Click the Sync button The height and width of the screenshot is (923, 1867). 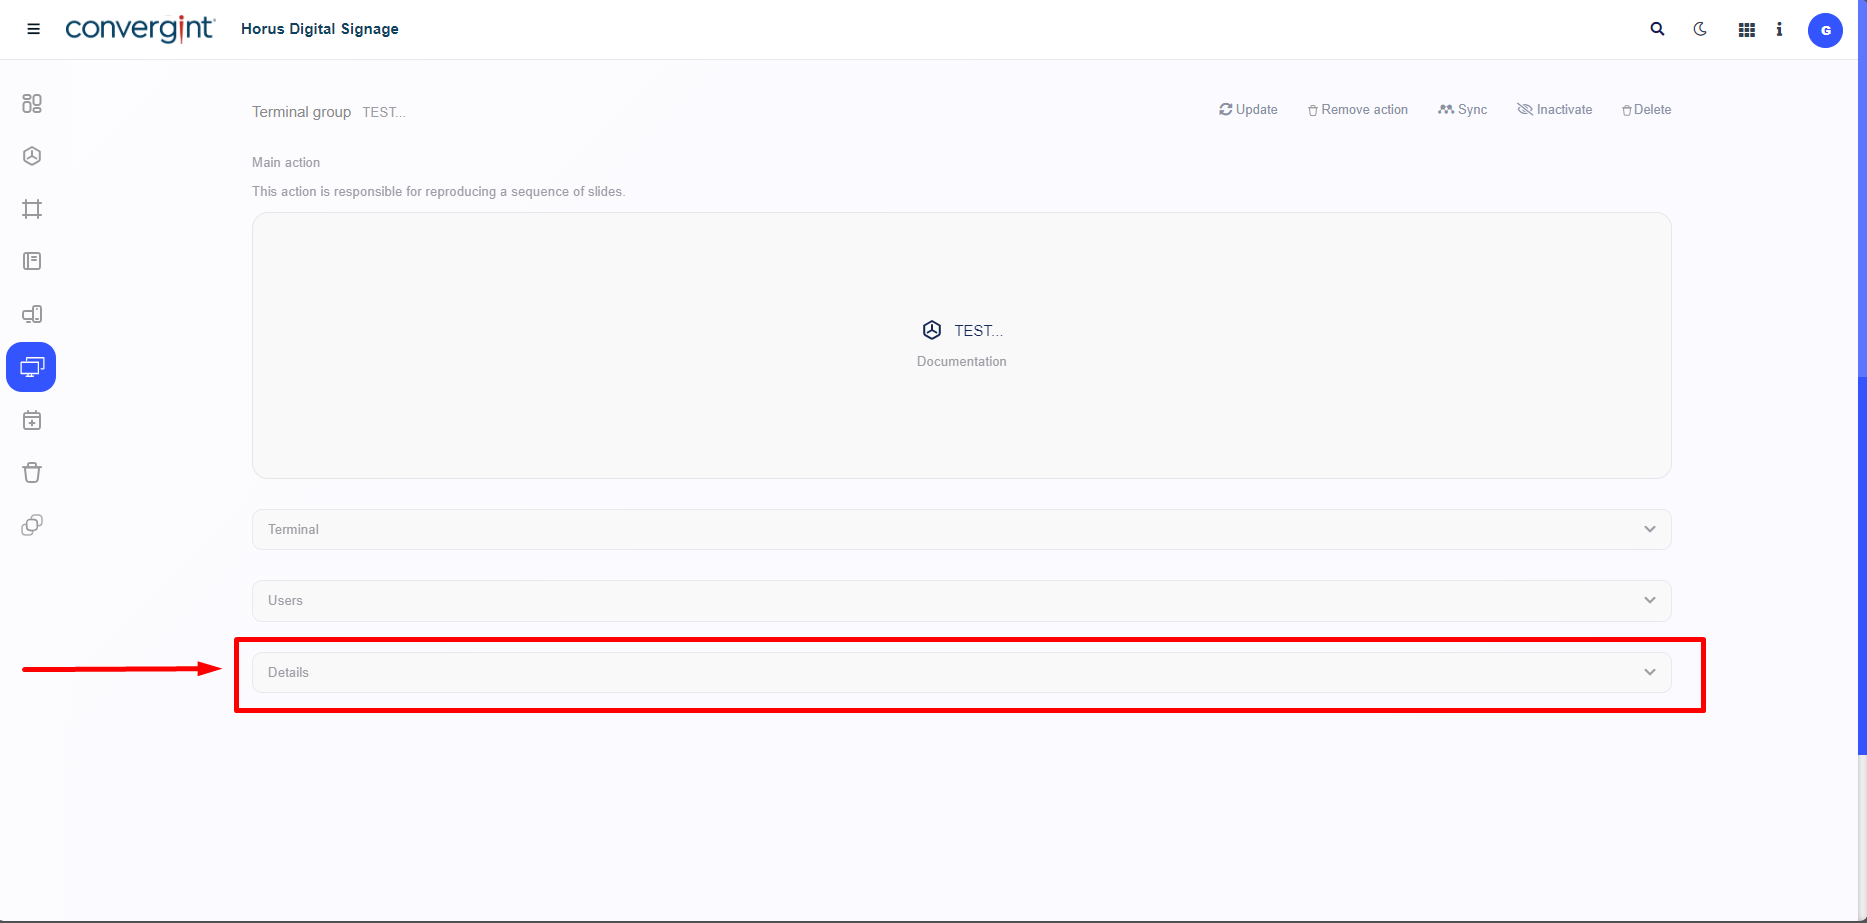(x=1463, y=110)
